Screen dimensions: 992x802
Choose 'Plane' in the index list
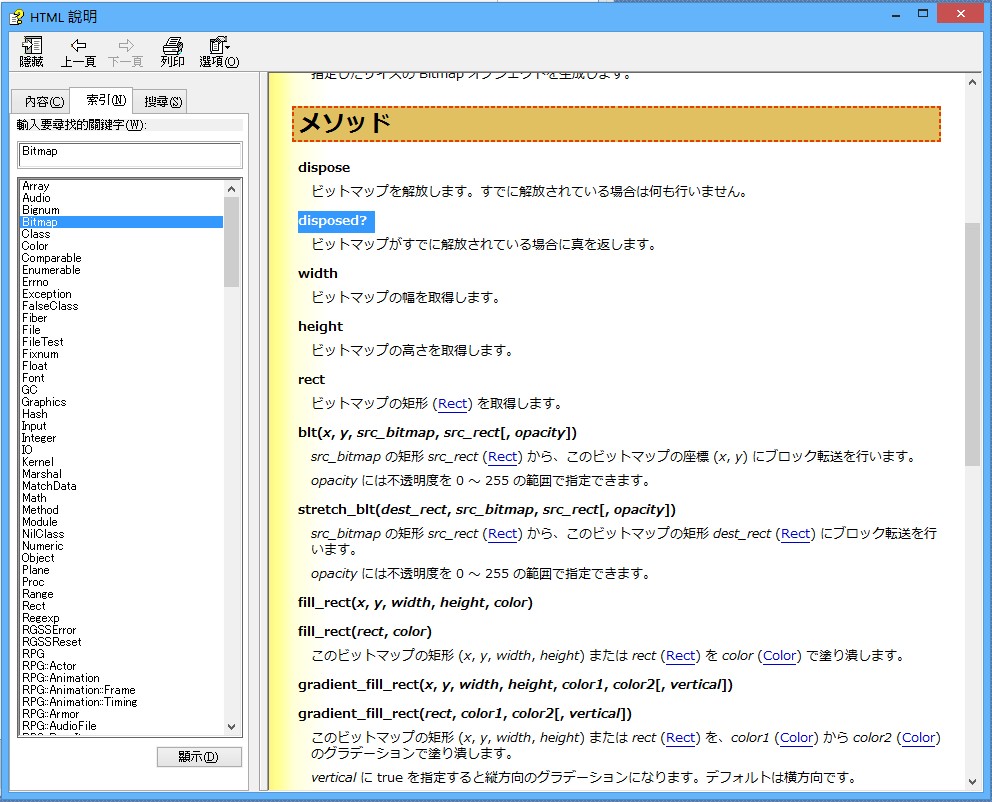(35, 570)
